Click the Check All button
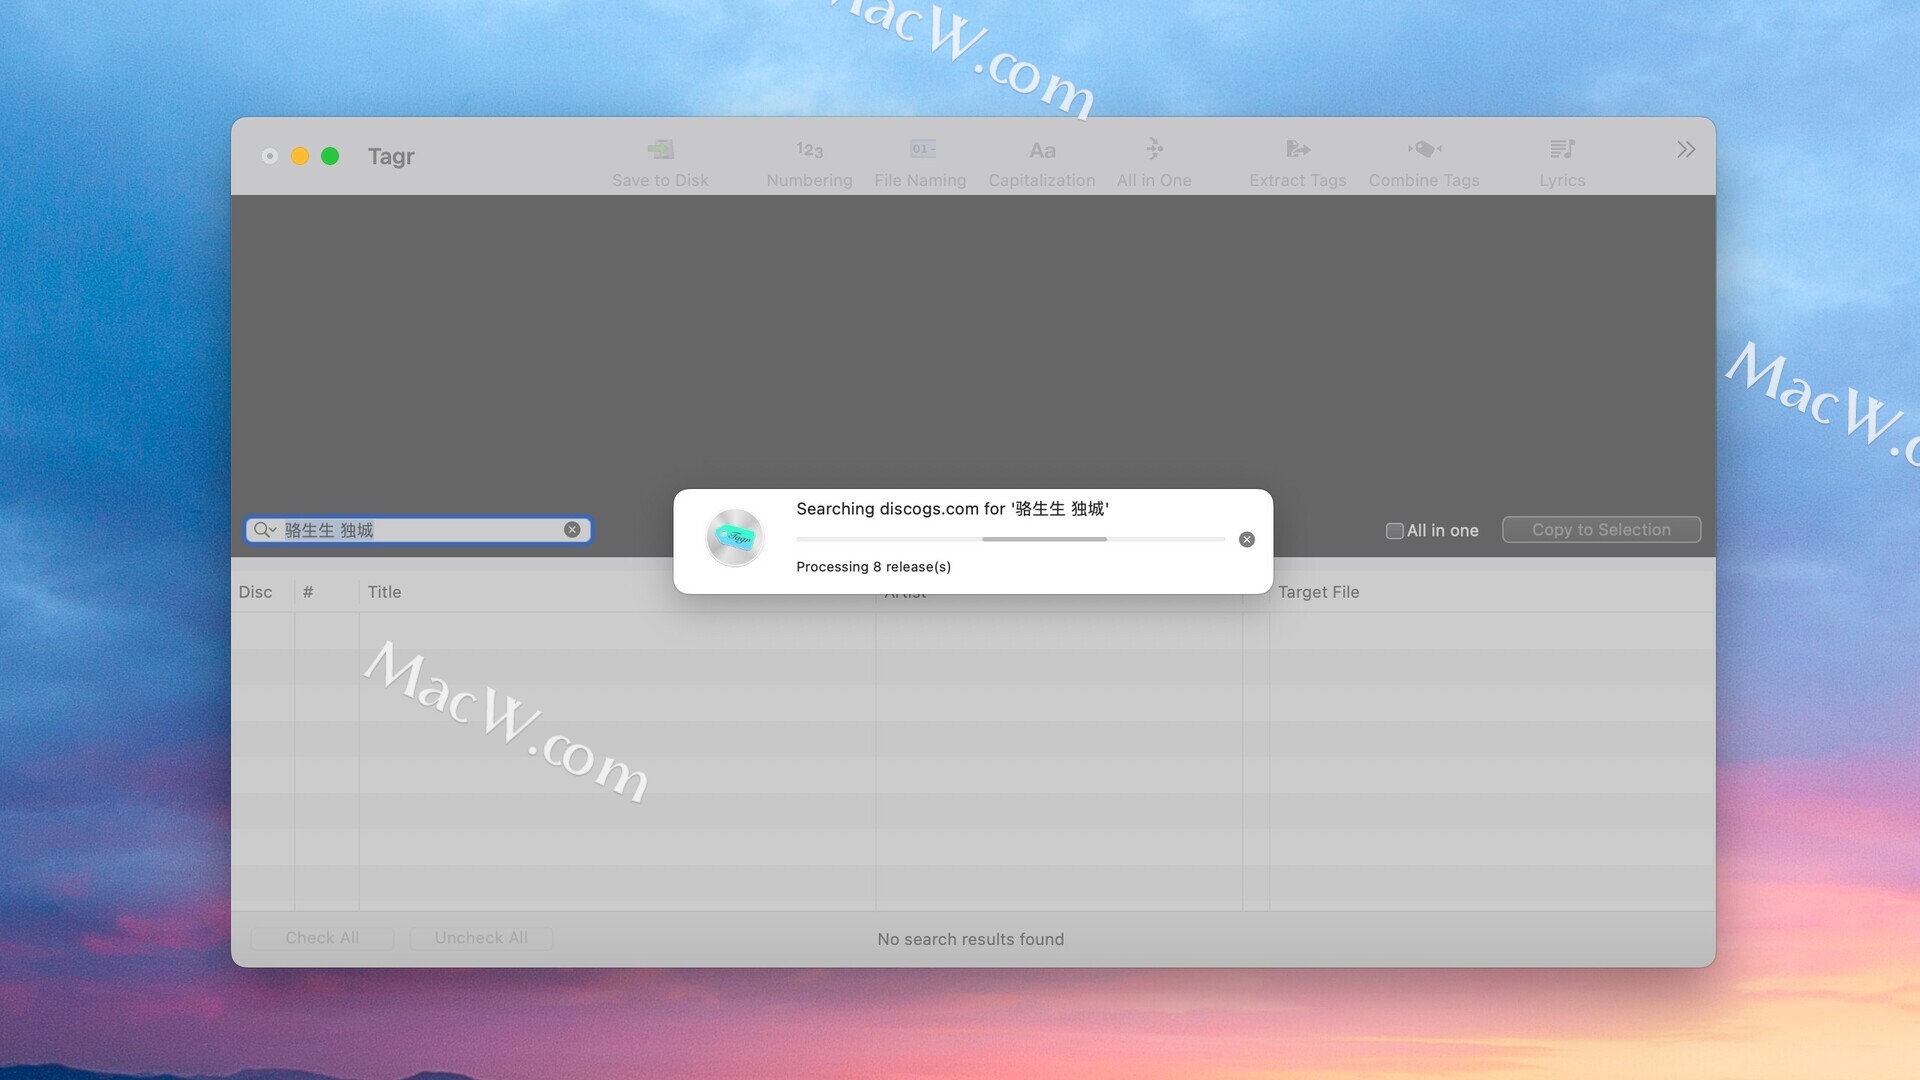Viewport: 1920px width, 1080px height. click(x=322, y=938)
